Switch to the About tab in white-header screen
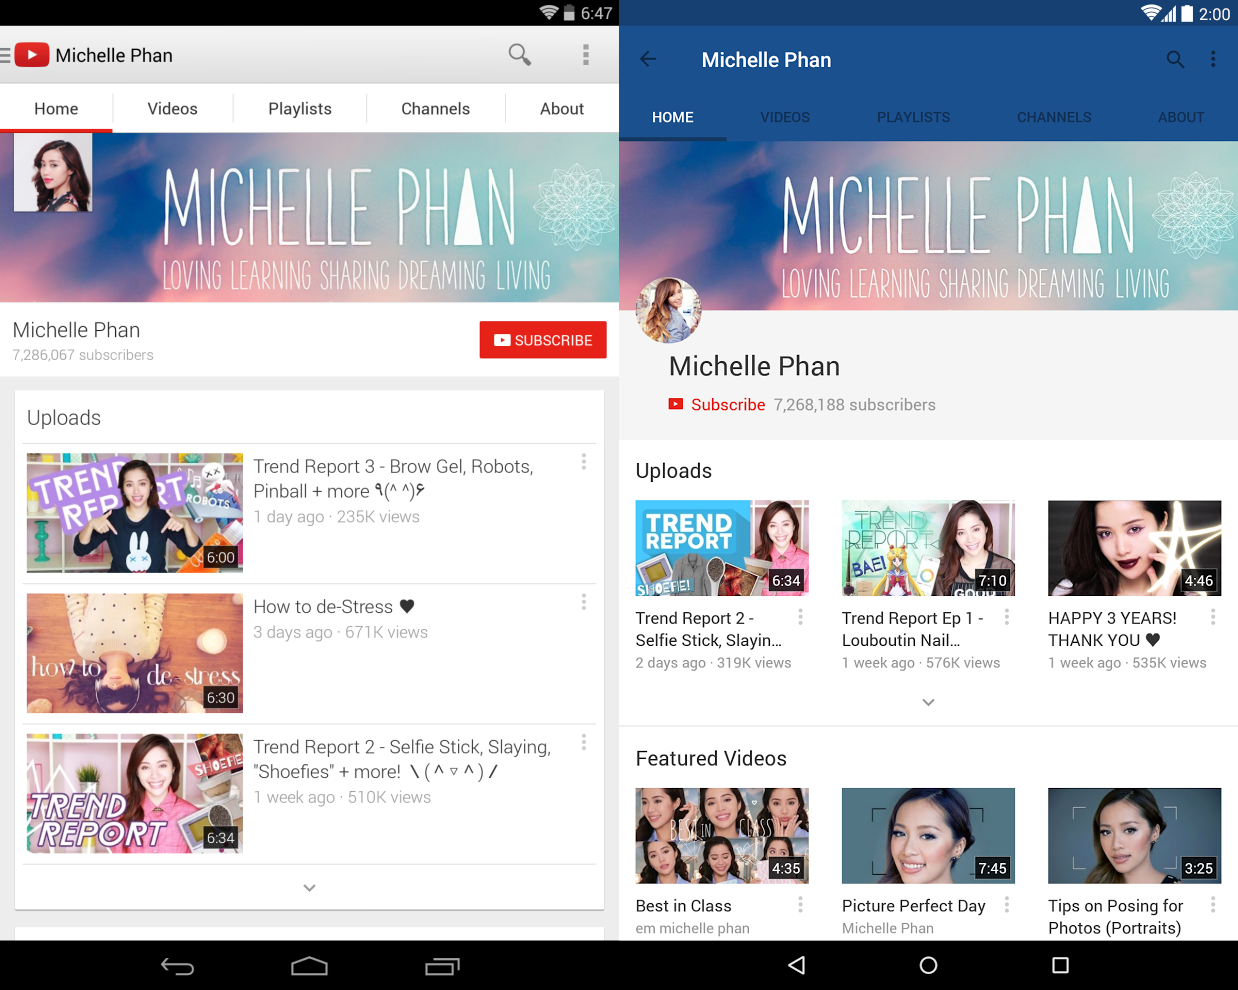 [562, 109]
